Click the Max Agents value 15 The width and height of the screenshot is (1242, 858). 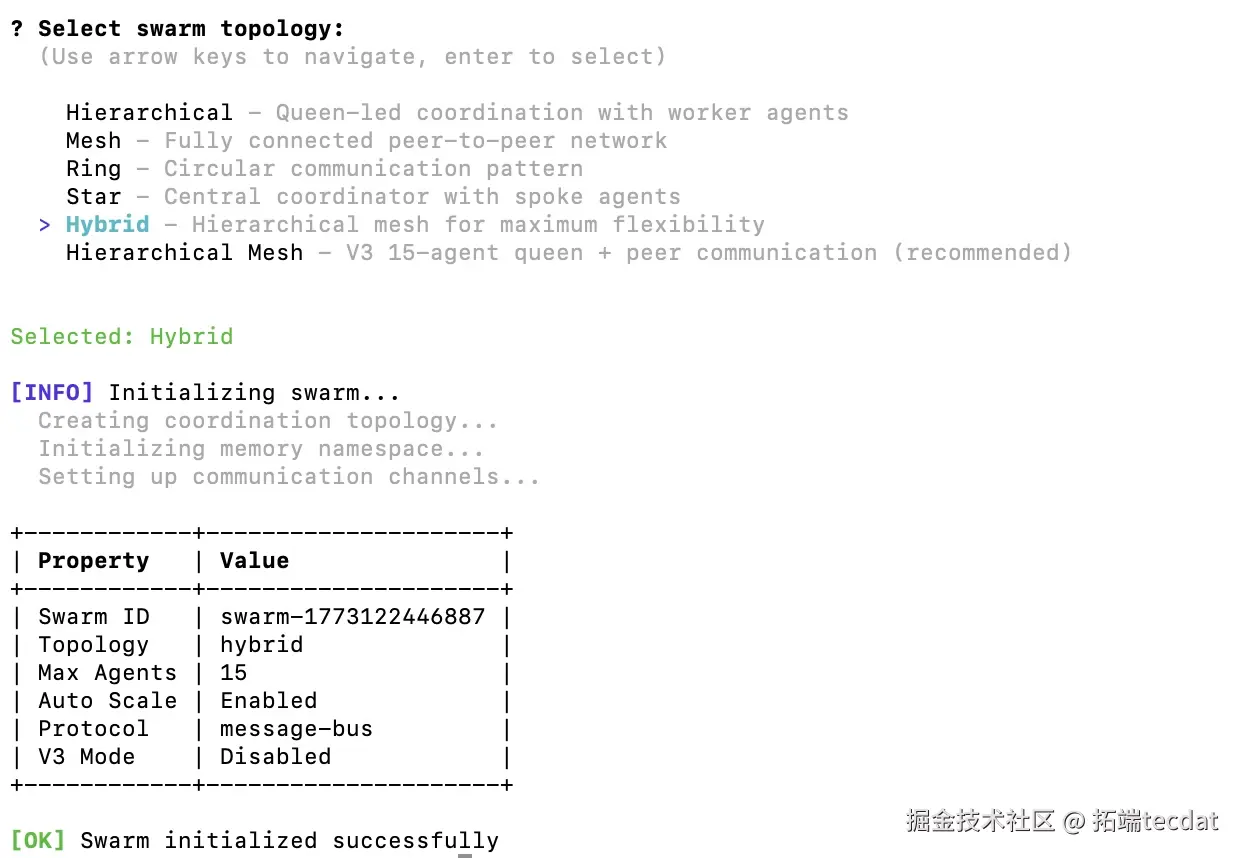(233, 673)
